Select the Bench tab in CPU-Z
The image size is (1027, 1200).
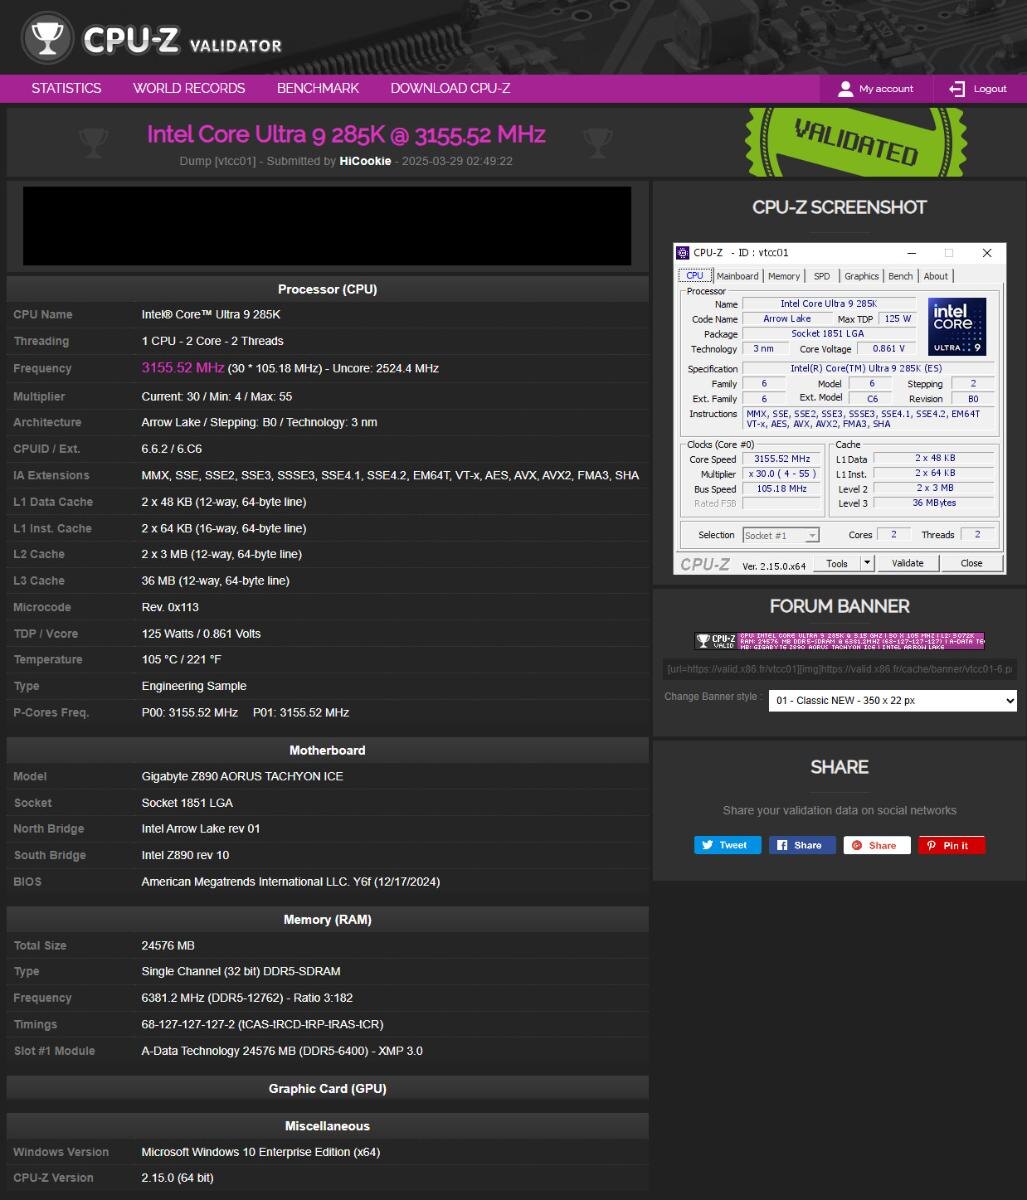point(901,276)
